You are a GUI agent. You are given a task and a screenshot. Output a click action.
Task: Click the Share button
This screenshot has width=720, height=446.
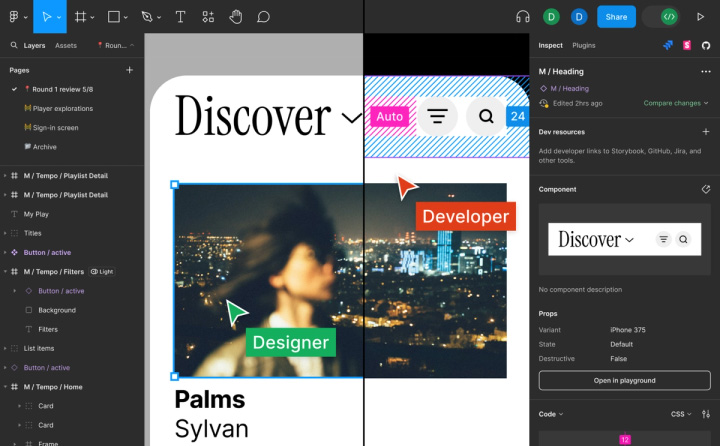(x=616, y=17)
